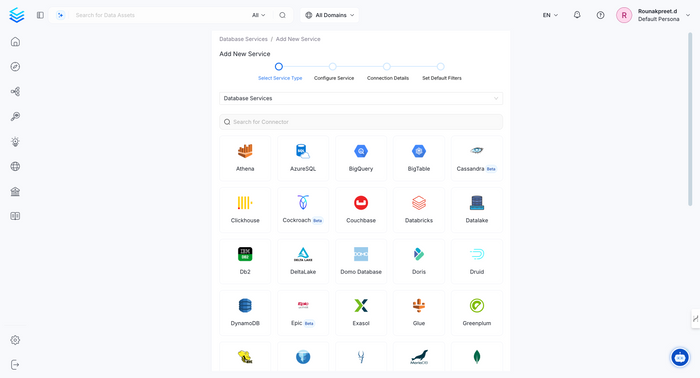700x378 pixels.
Task: Select the DynamoDB connector
Action: [245, 313]
